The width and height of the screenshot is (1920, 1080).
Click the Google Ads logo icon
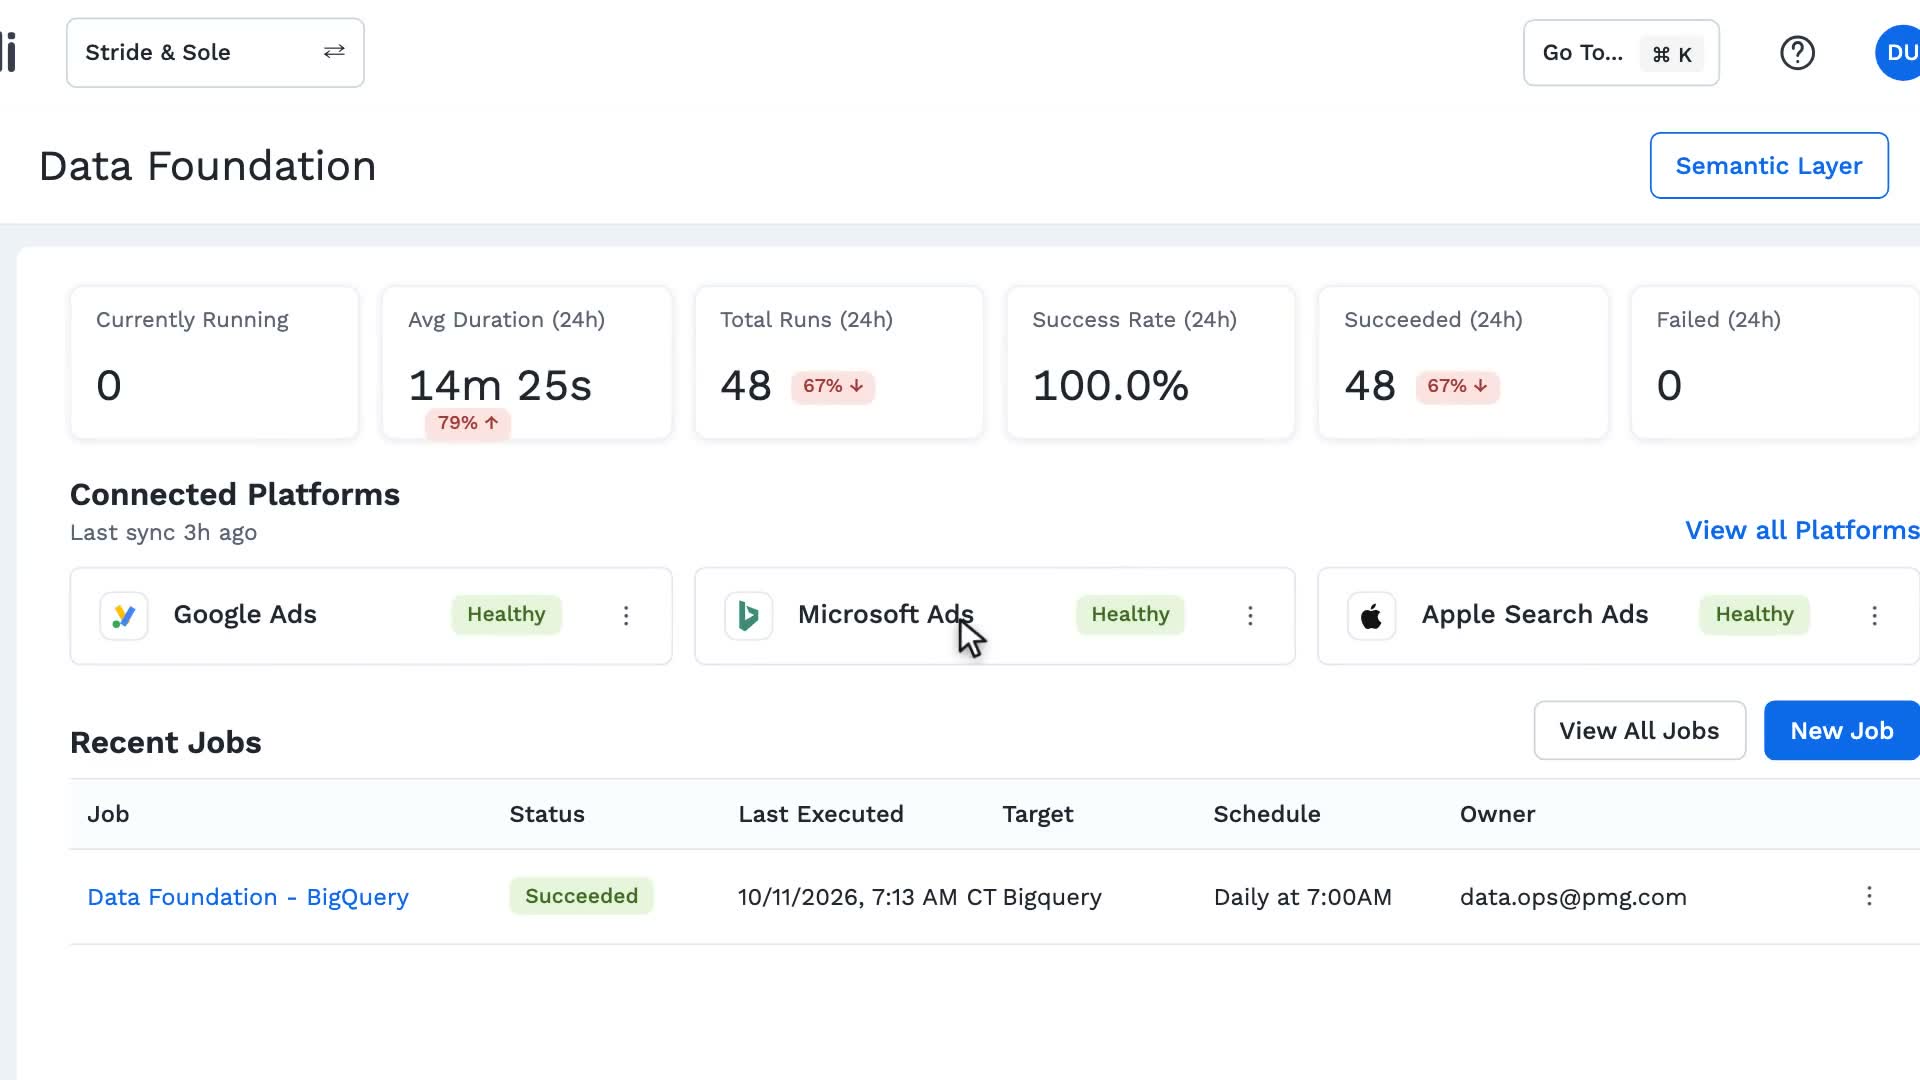pyautogui.click(x=124, y=616)
